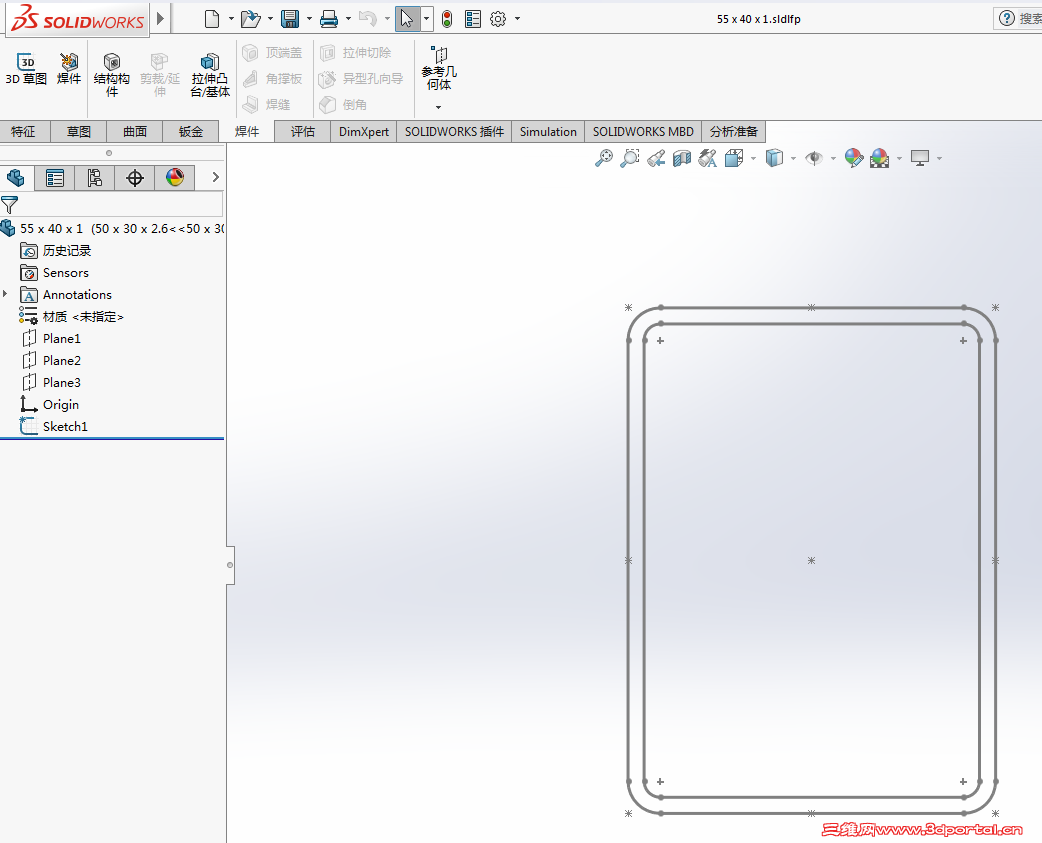The height and width of the screenshot is (843, 1042).
Task: Switch to the 分析准备 tab
Action: click(x=734, y=132)
